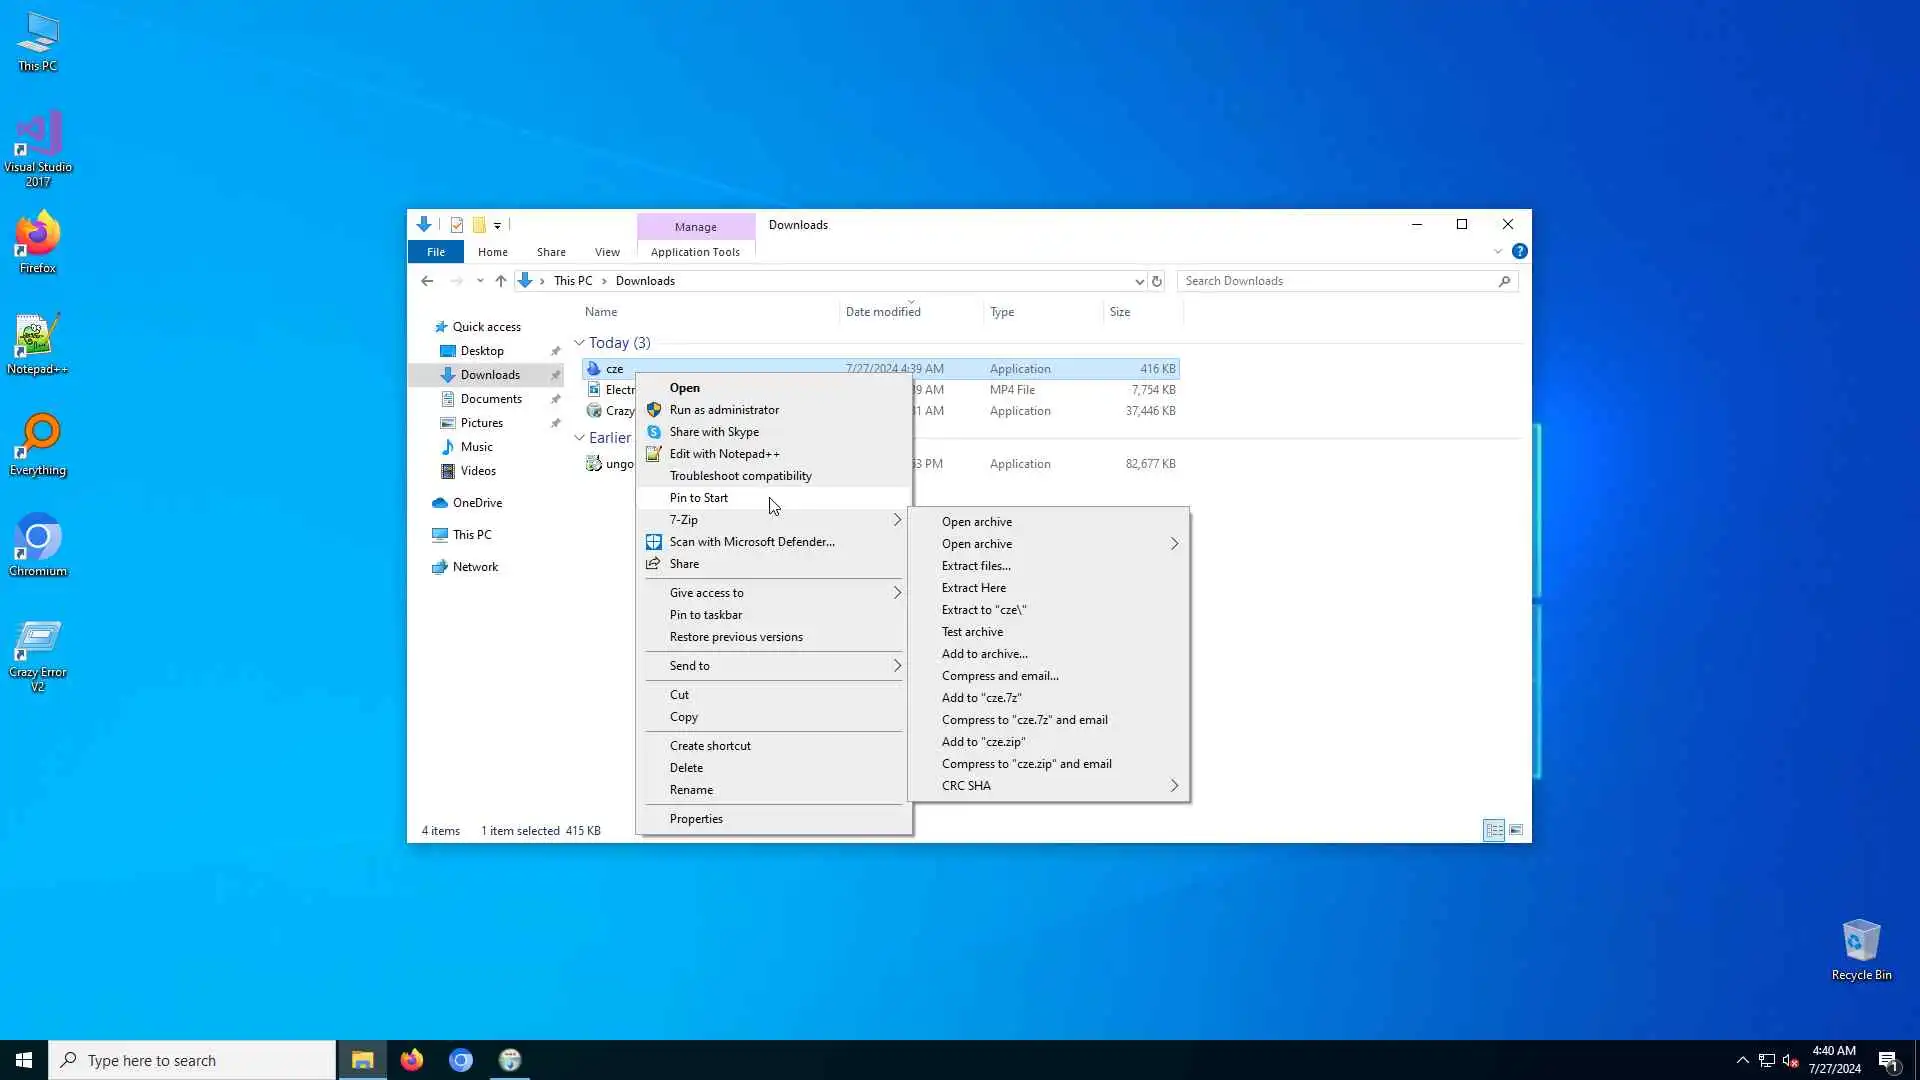Click the up-one-level arrow in navigation
This screenshot has width=1920, height=1080.
pos(501,281)
